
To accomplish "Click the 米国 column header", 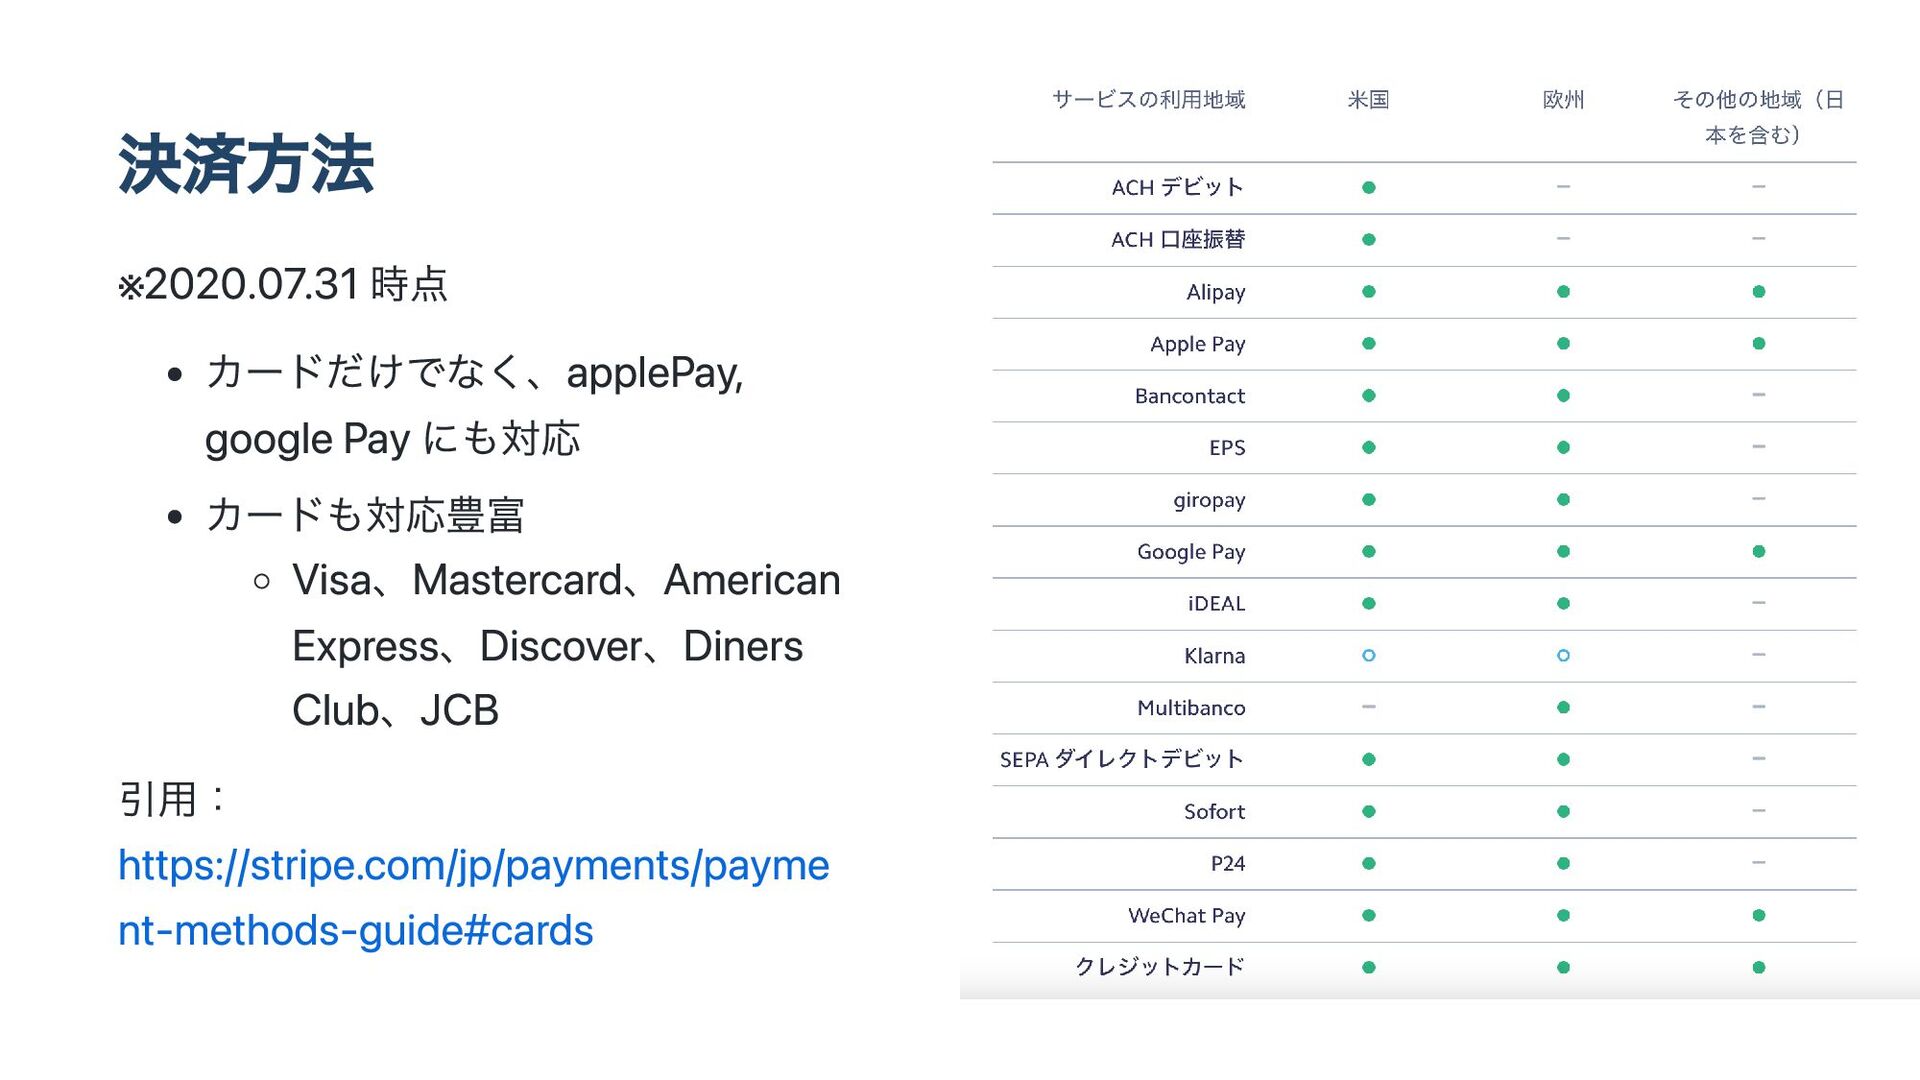I will [1368, 100].
